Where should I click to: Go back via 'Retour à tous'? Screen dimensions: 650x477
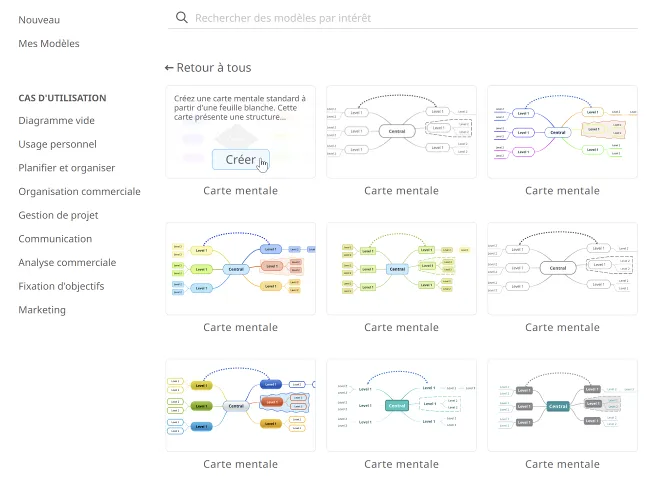(208, 68)
